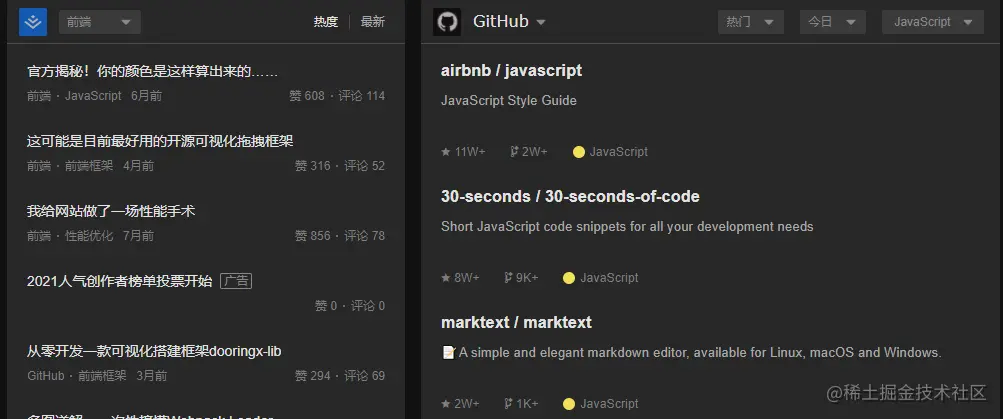Open the airbnb / javascript repository link
The height and width of the screenshot is (419, 1003).
pos(512,70)
